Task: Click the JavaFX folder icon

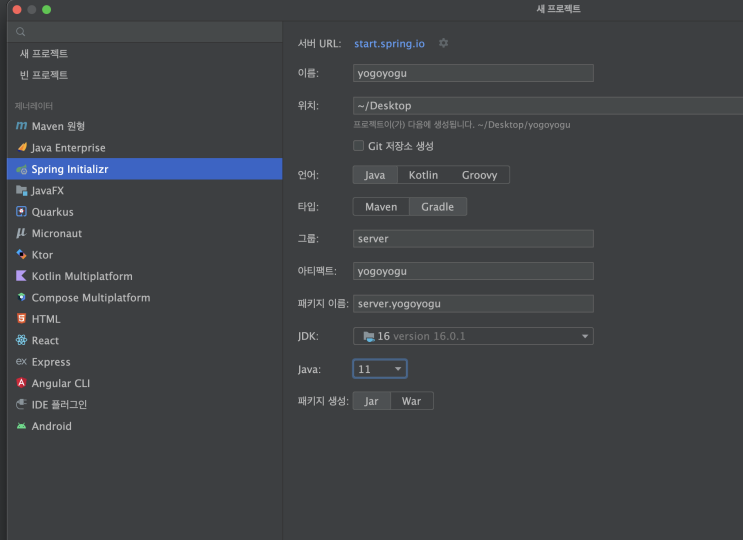Action: 22,190
